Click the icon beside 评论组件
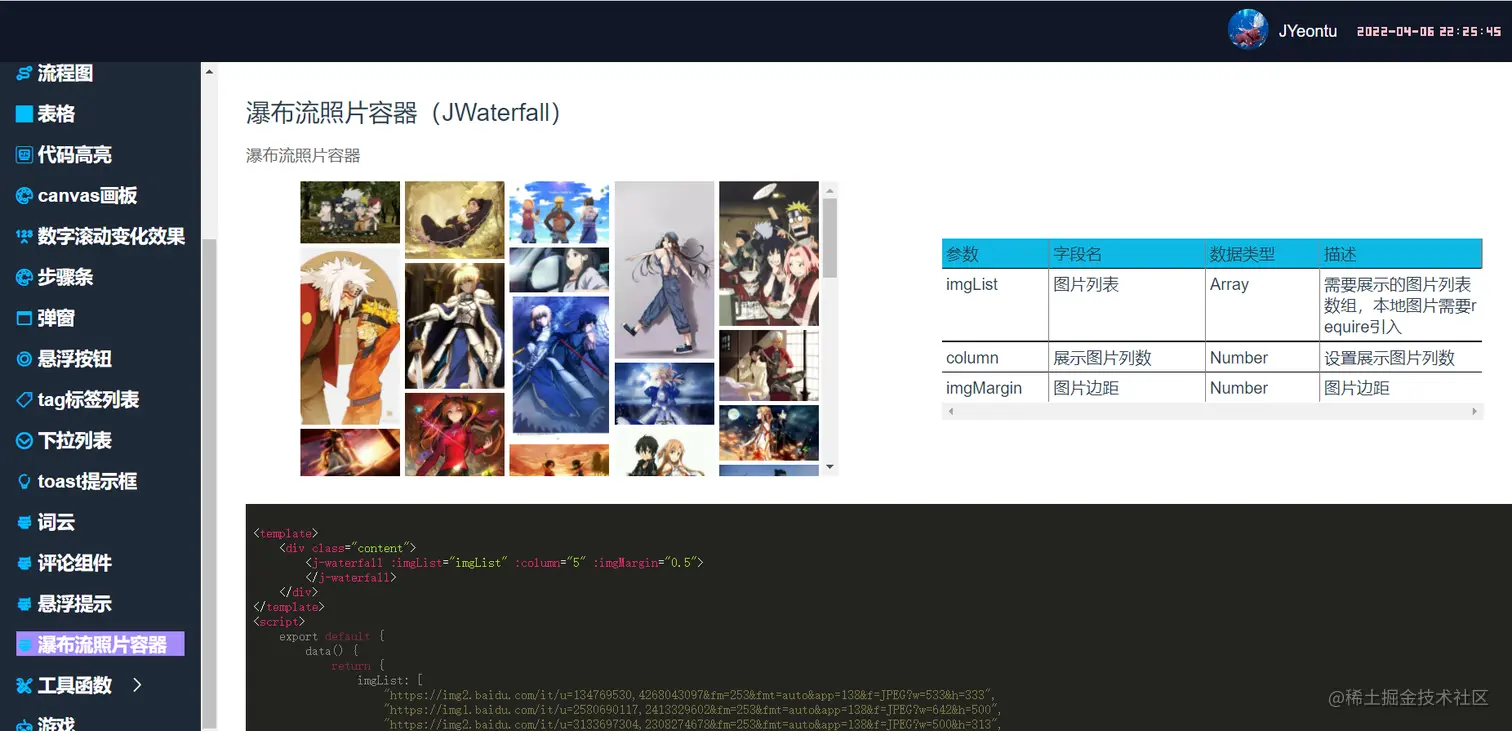This screenshot has width=1512, height=731. [24, 563]
